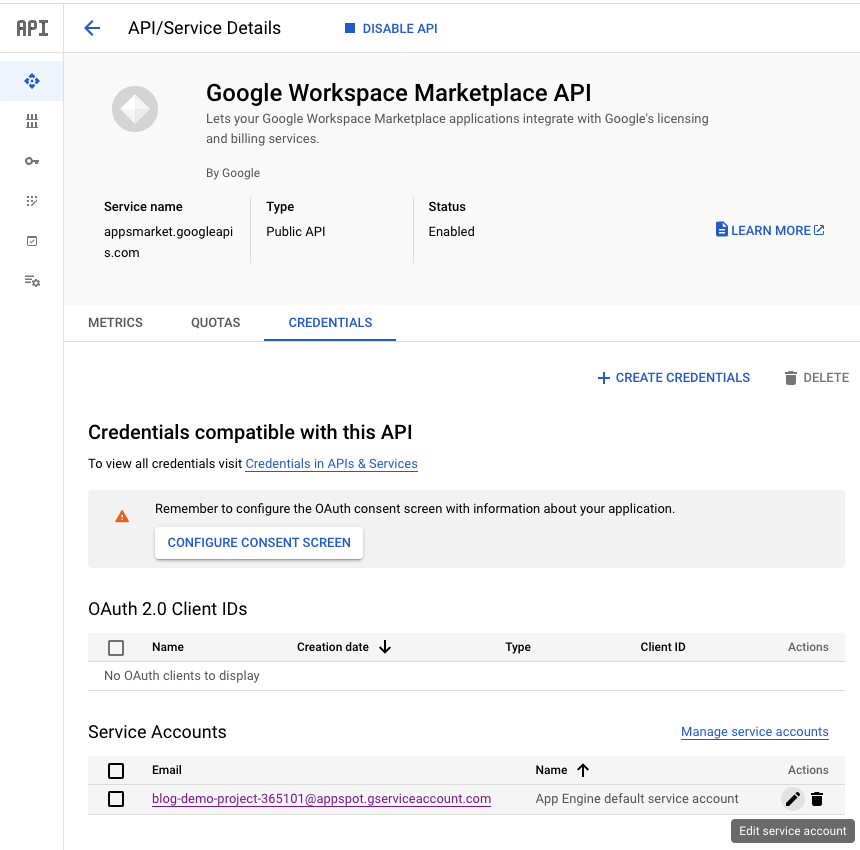Image resolution: width=860 pixels, height=850 pixels.
Task: Switch to the QUOTAS tab
Action: click(x=216, y=323)
